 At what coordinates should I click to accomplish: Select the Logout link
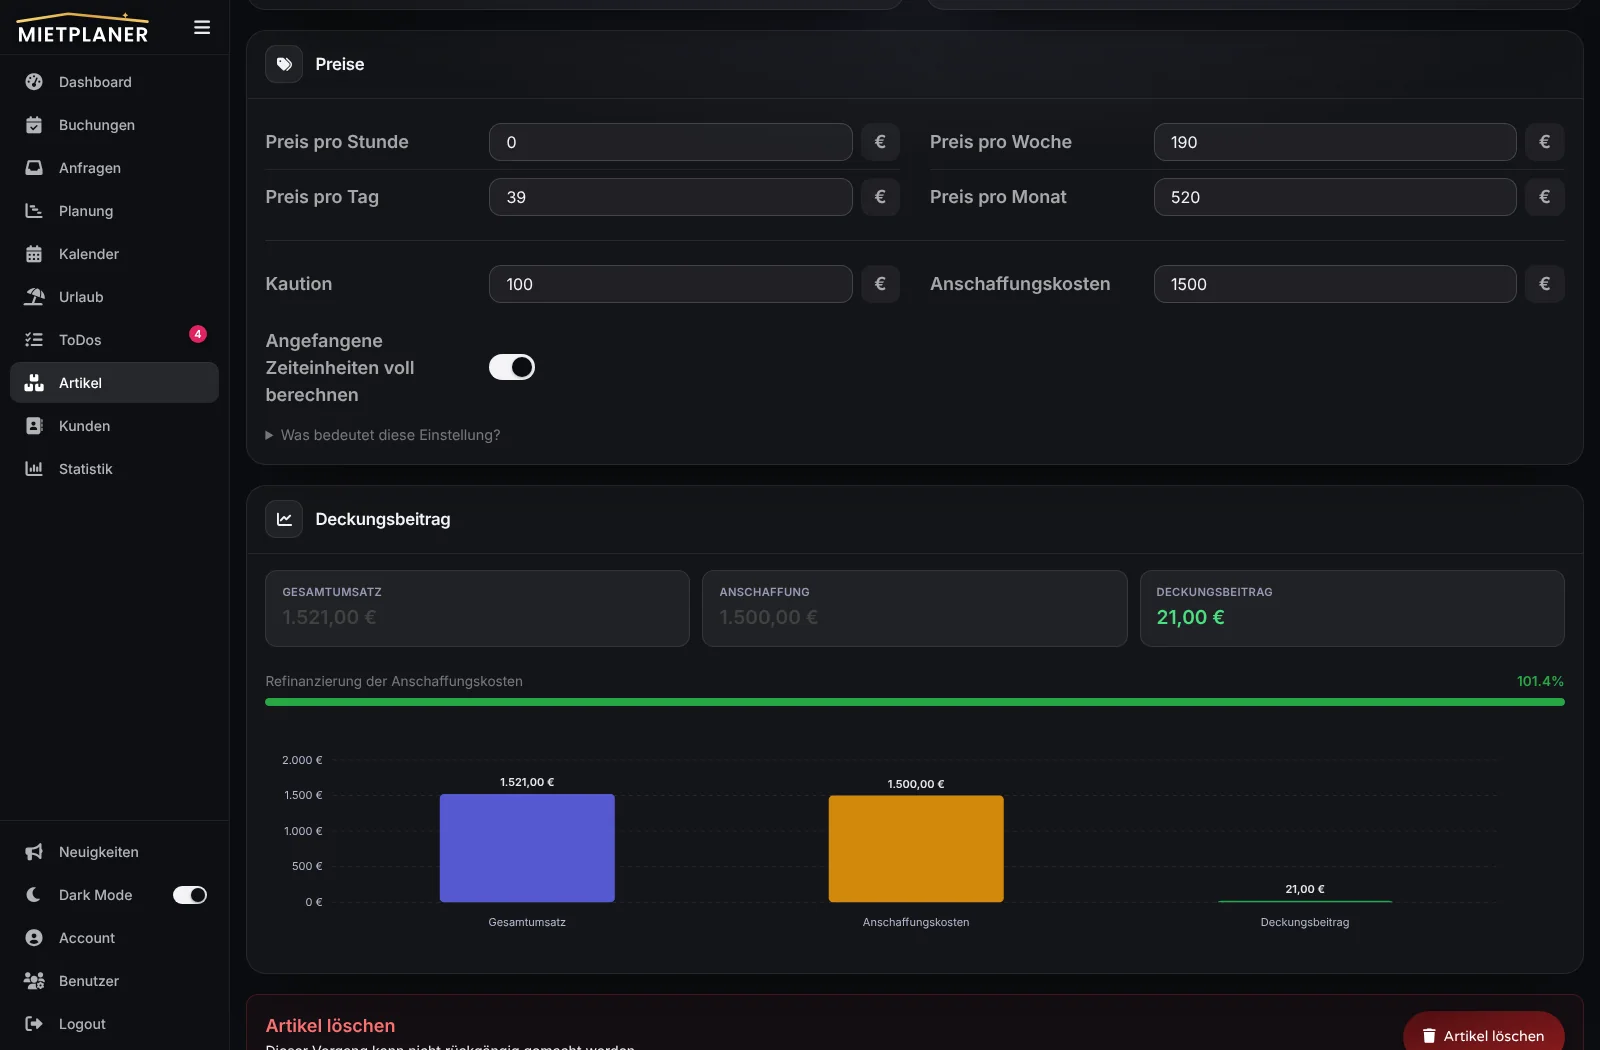(x=114, y=1024)
